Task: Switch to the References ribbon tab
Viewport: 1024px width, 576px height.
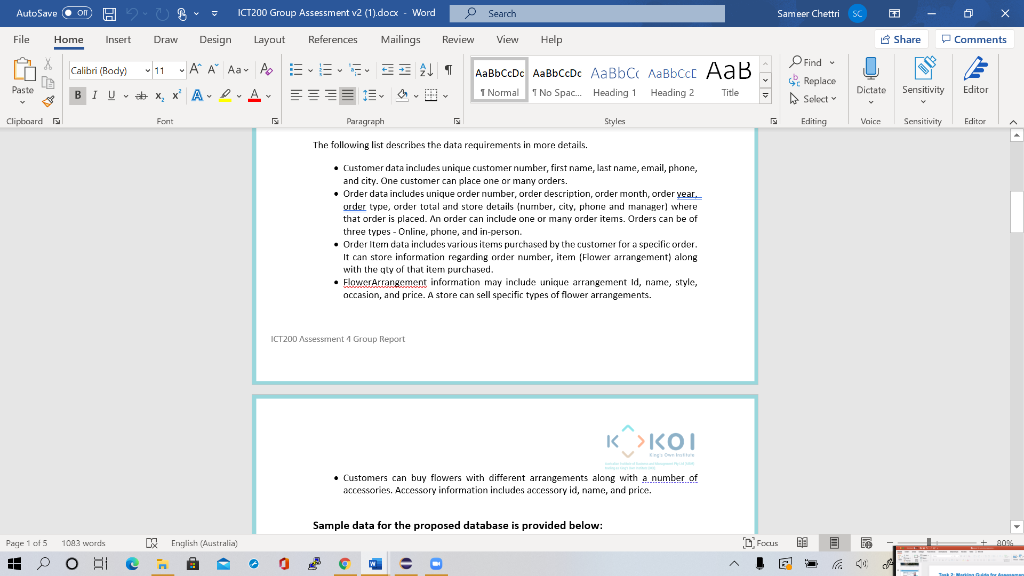Action: [332, 40]
